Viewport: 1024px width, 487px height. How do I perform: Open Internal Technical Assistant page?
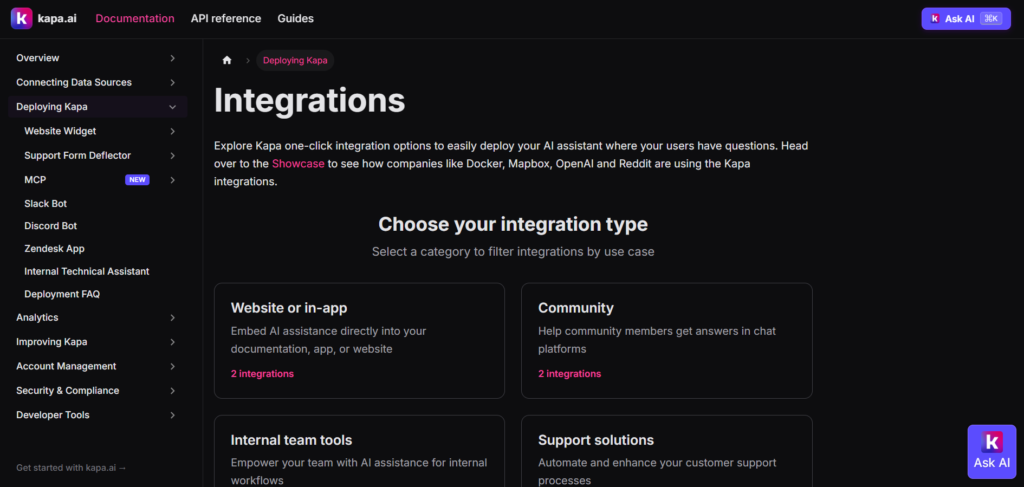tap(87, 271)
